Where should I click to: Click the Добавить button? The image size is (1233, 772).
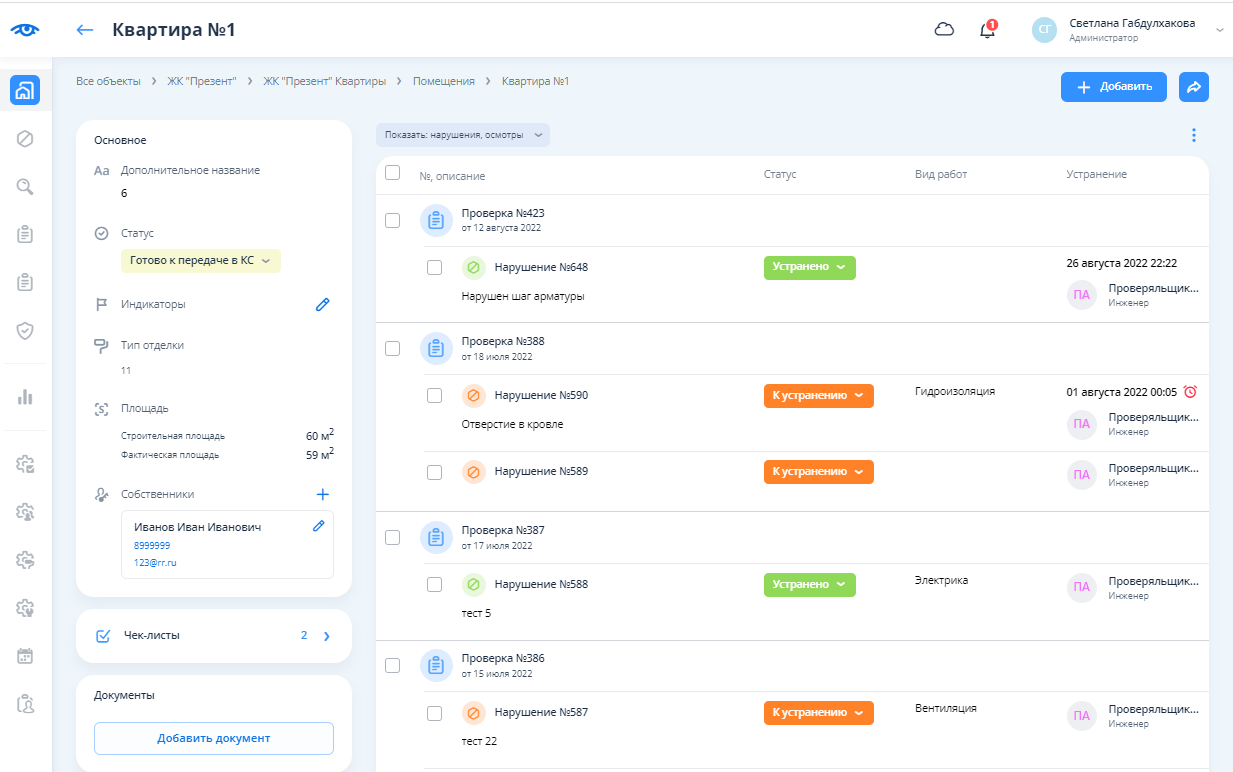[x=1113, y=87]
